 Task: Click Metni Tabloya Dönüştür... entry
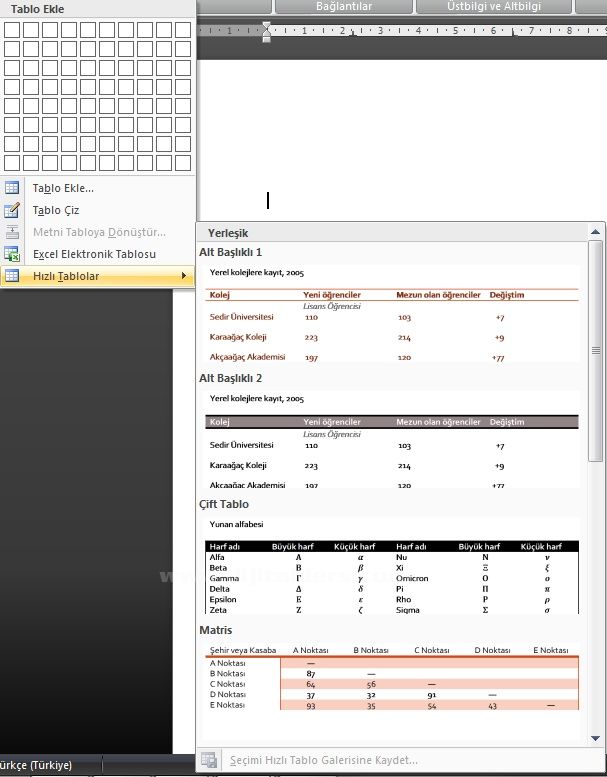click(x=98, y=232)
